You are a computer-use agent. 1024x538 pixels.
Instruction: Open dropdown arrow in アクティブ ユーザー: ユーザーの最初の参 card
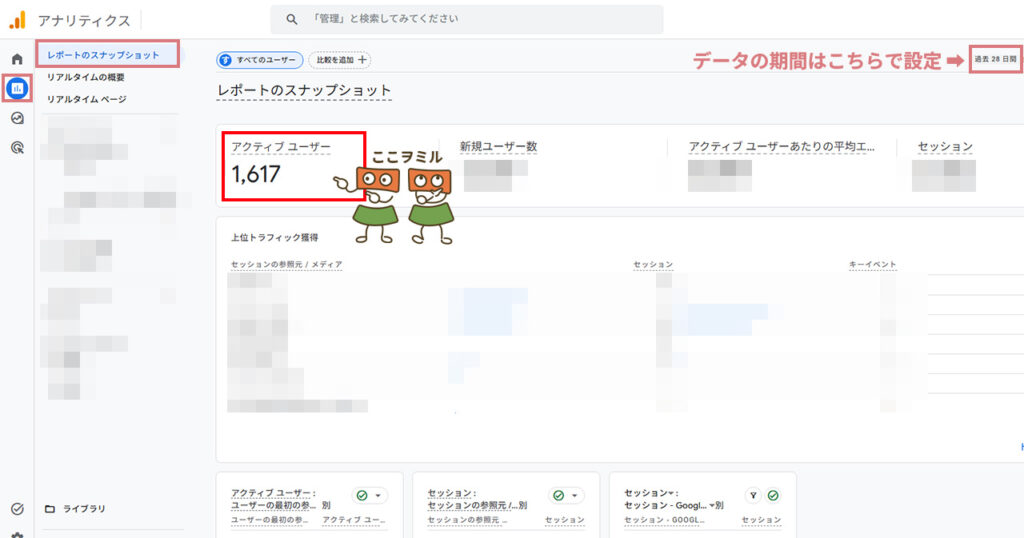(378, 496)
